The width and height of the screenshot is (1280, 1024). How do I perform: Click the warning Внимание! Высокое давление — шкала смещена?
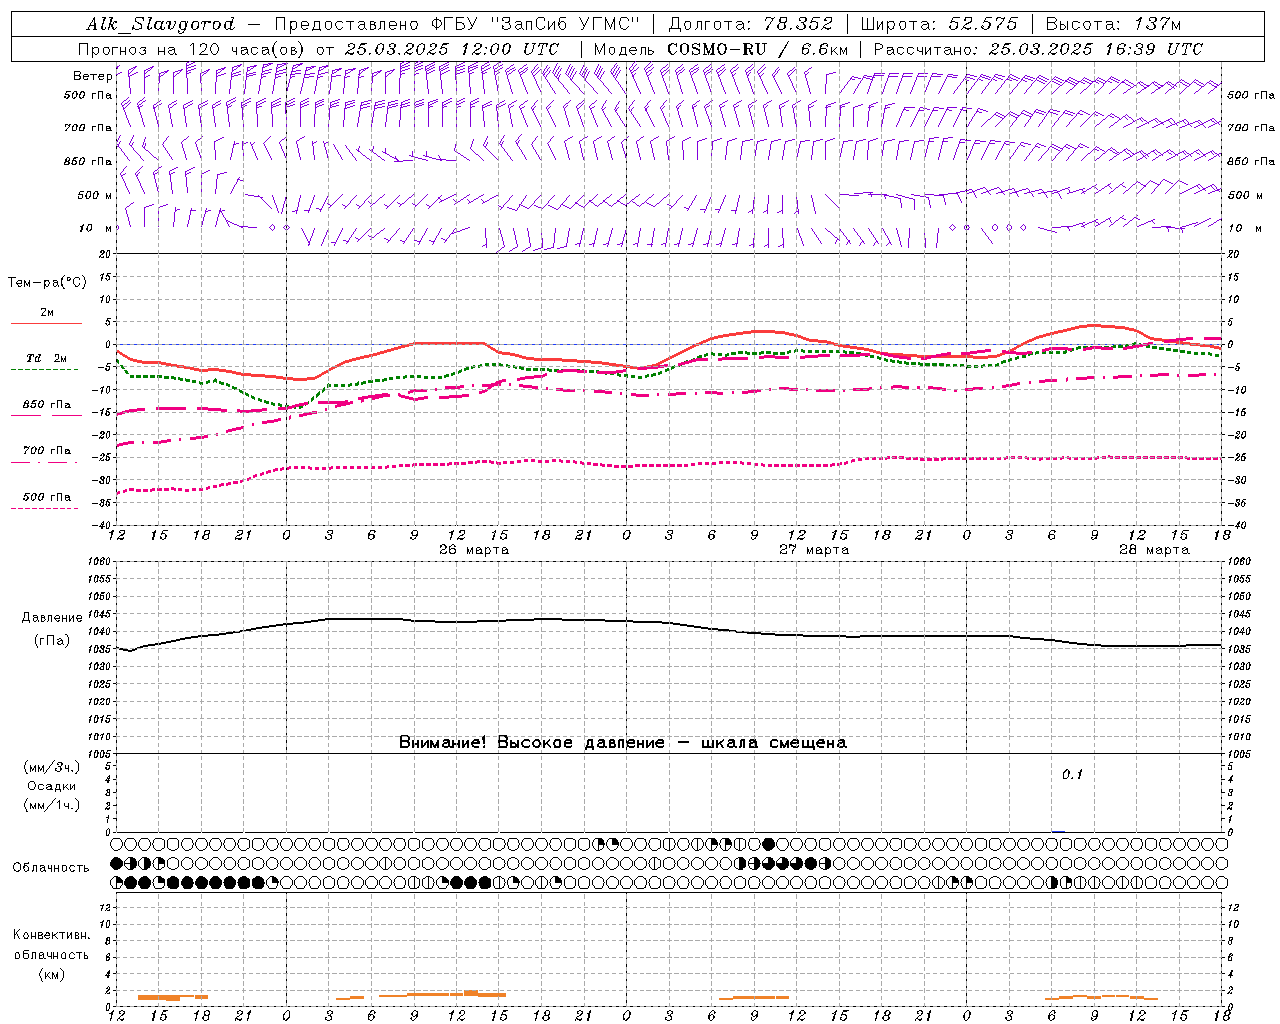(x=623, y=743)
